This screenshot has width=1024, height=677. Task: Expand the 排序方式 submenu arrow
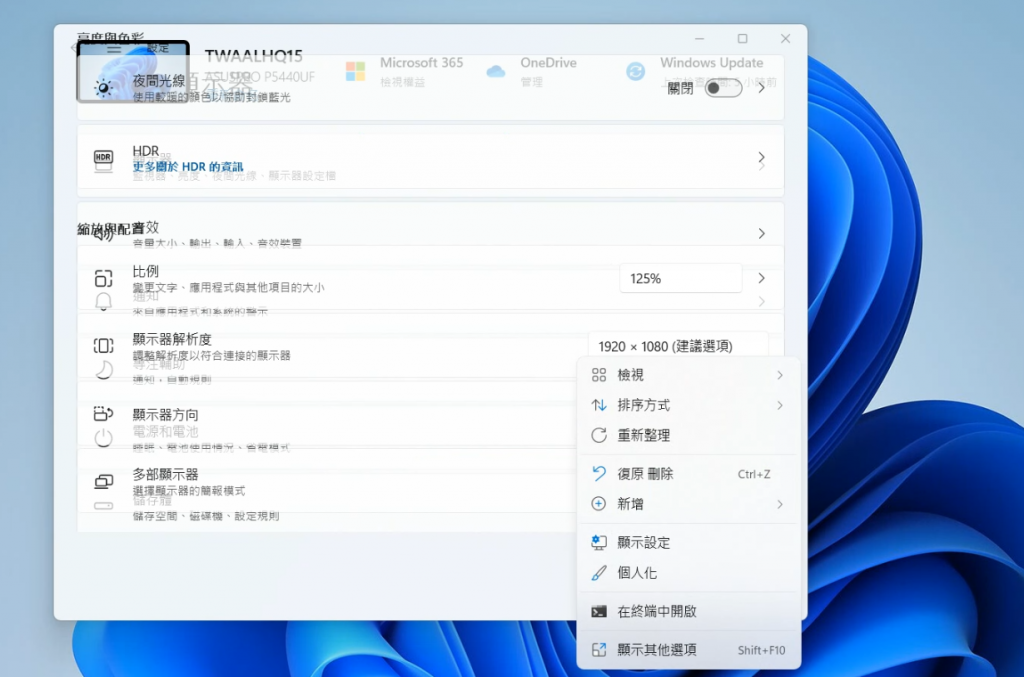pyautogui.click(x=780, y=405)
